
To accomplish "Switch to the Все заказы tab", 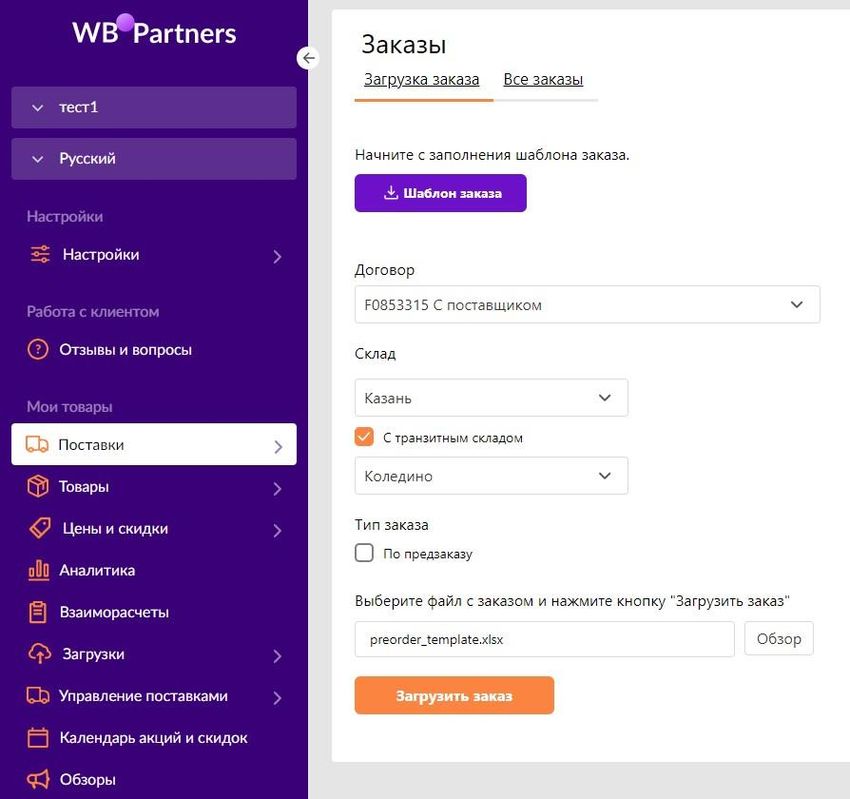I will tap(543, 79).
